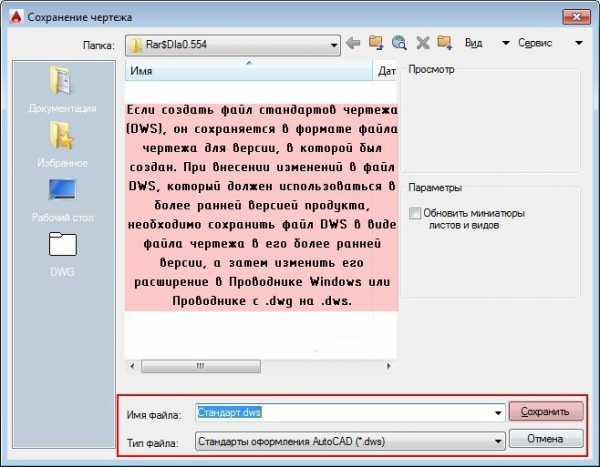Expand the Тип файла format dropdown
The image size is (600, 467).
point(497,439)
